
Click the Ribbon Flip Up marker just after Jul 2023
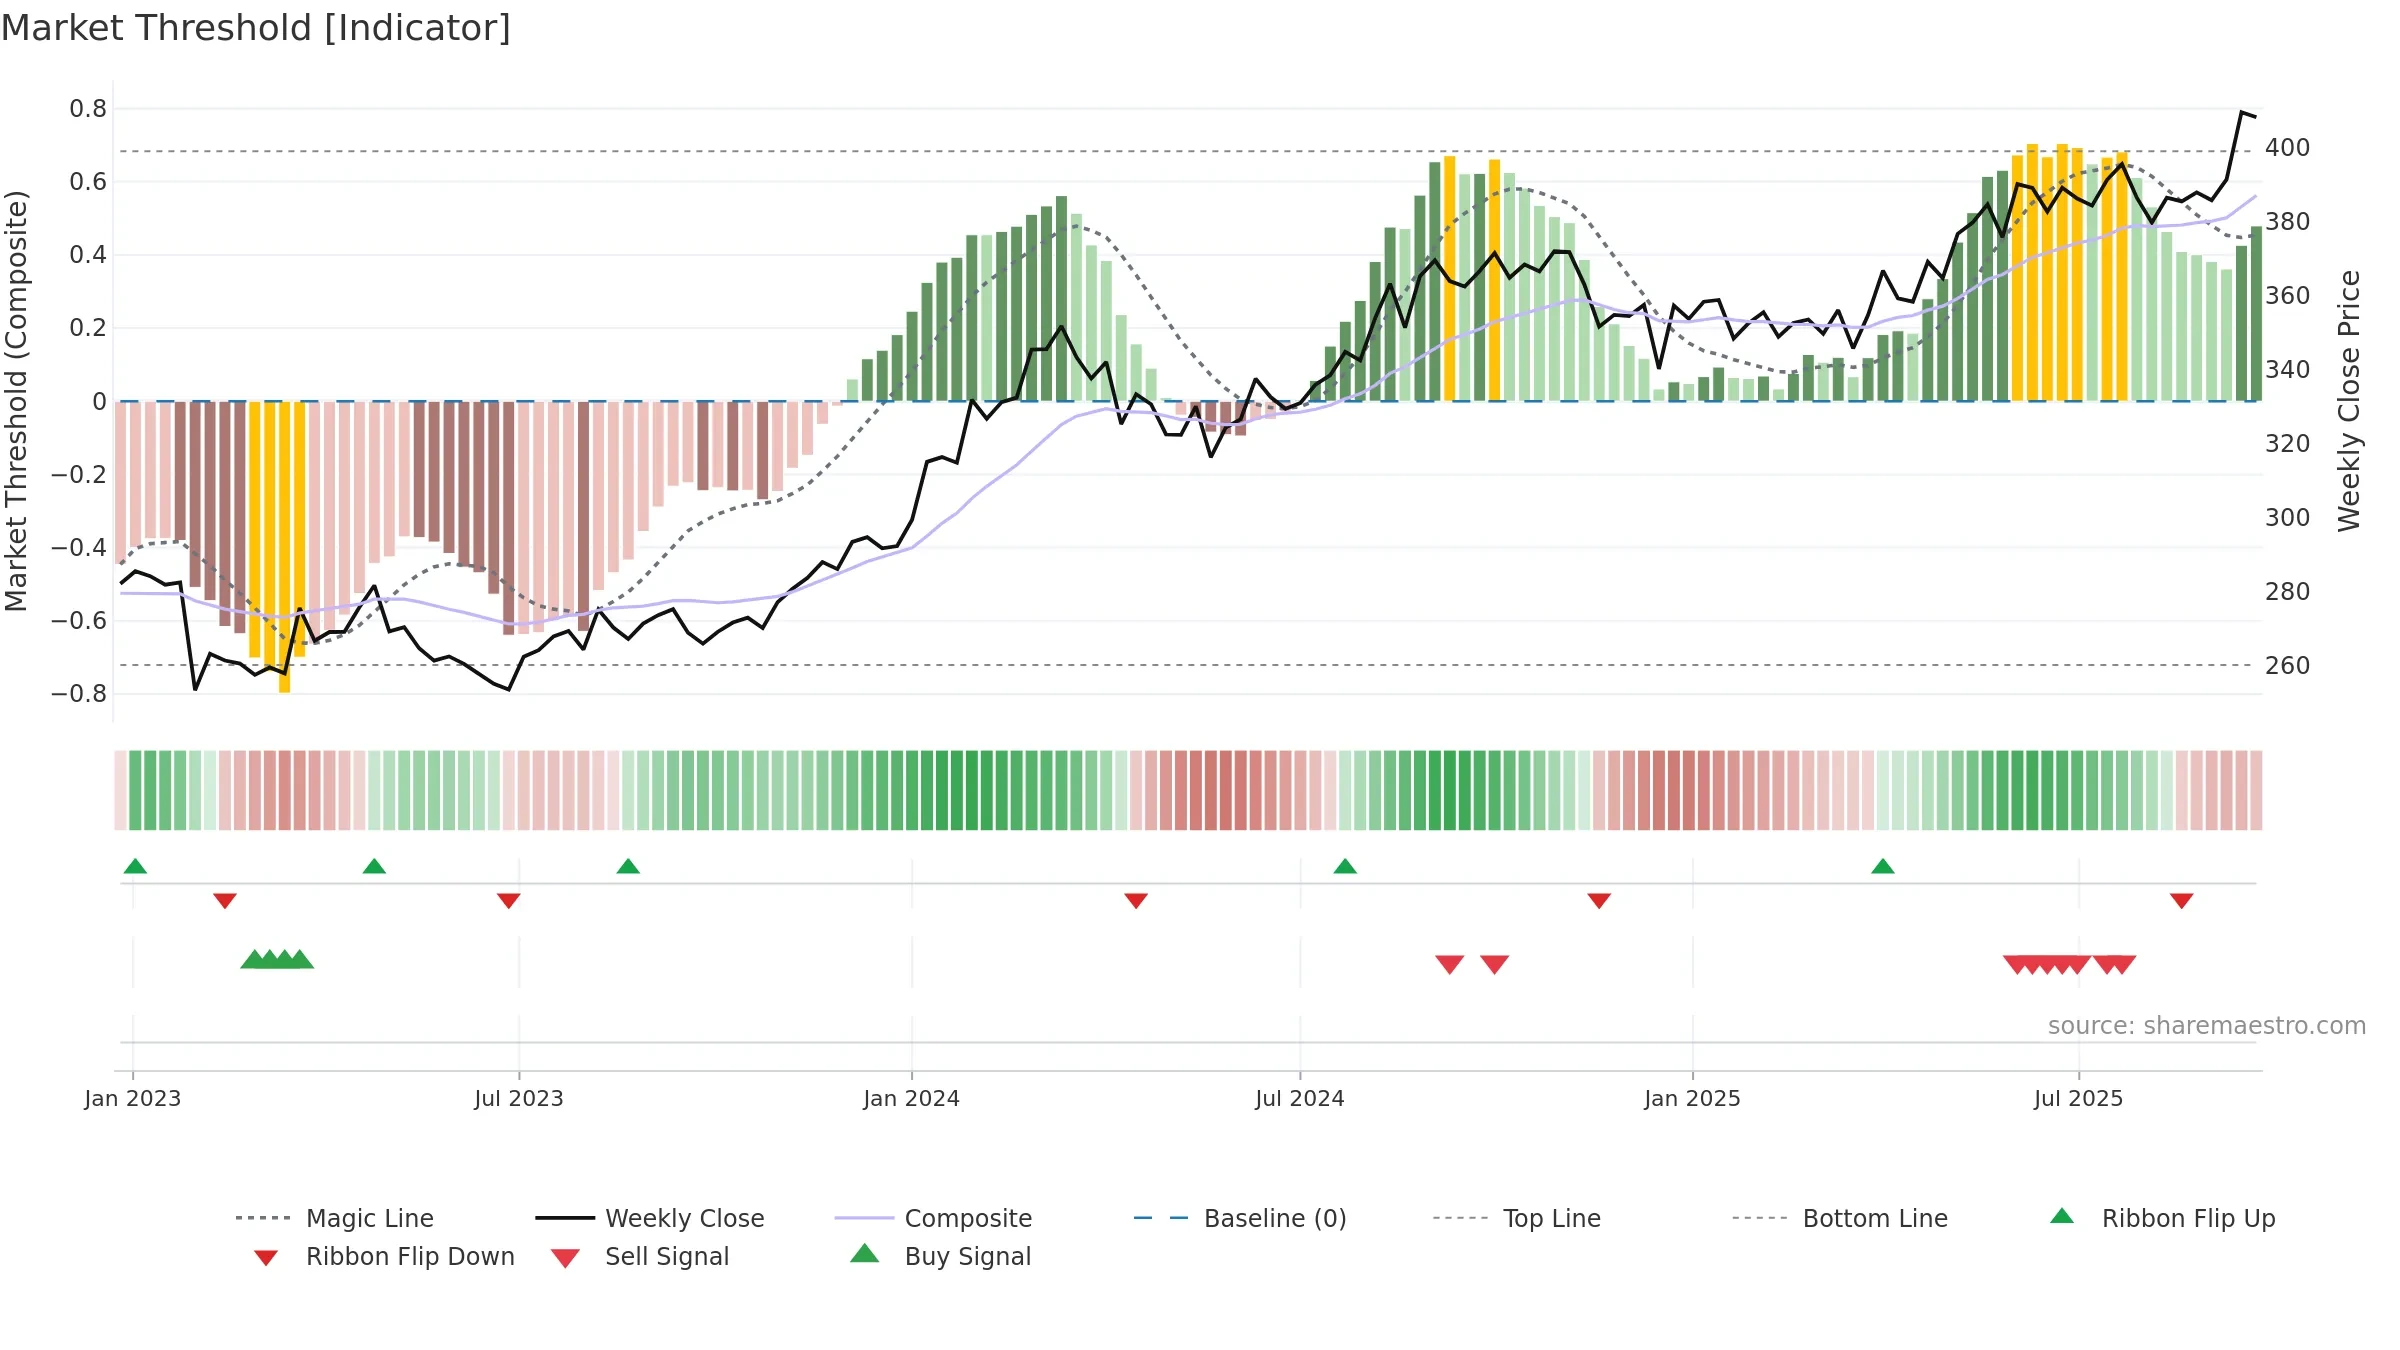[x=628, y=866]
